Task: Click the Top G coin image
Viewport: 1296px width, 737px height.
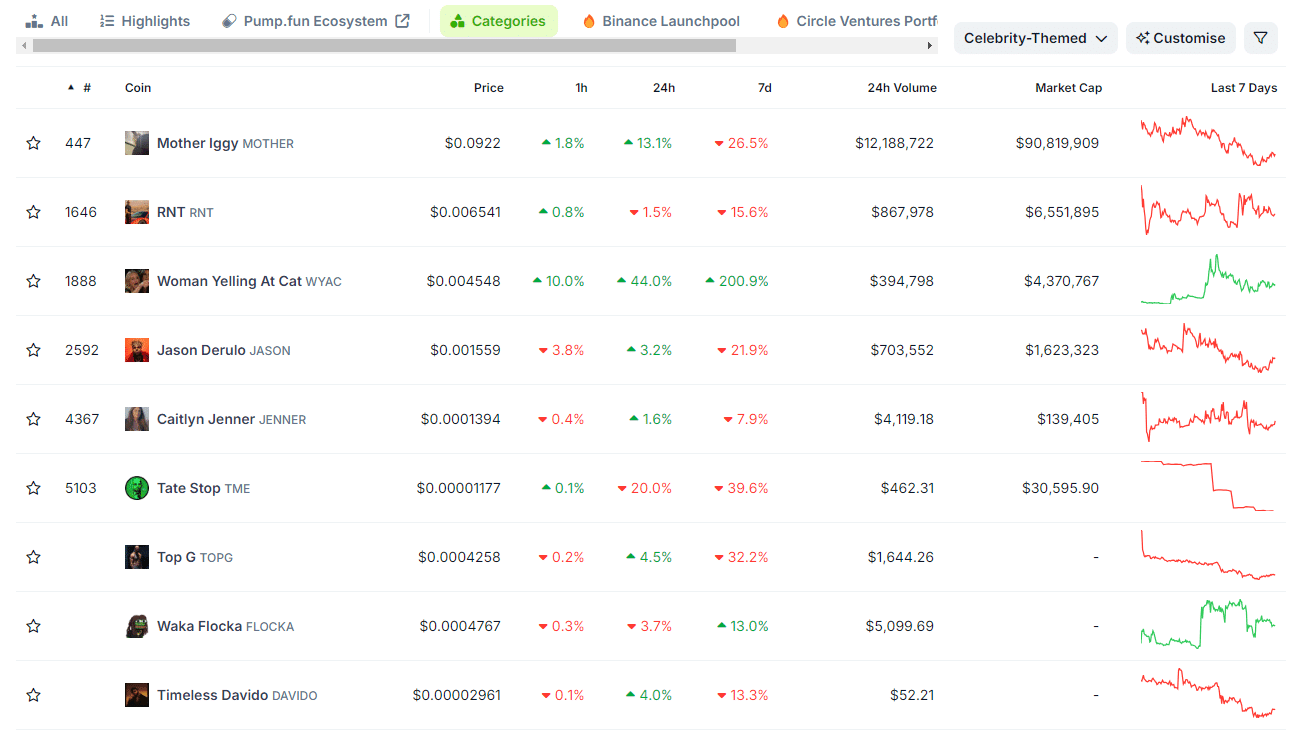Action: click(x=137, y=557)
